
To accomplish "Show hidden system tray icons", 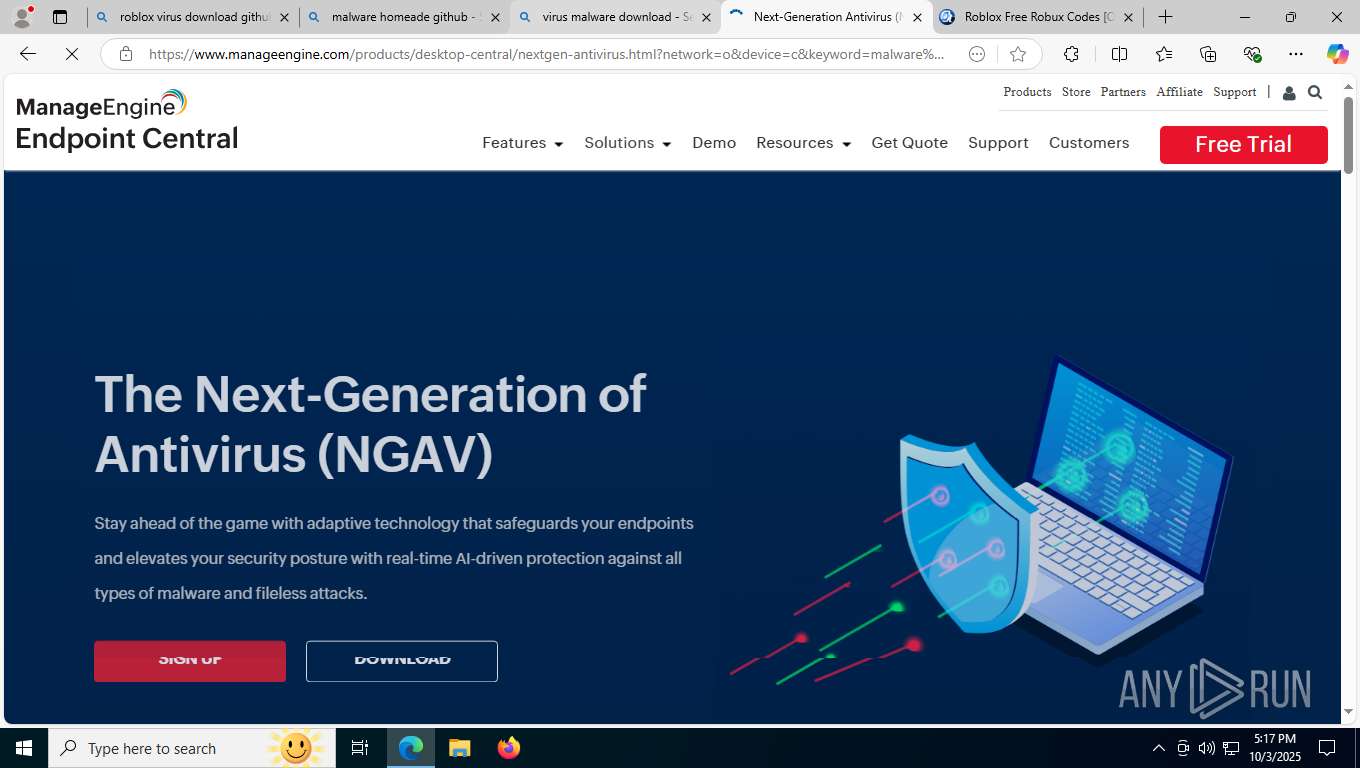I will point(1159,748).
